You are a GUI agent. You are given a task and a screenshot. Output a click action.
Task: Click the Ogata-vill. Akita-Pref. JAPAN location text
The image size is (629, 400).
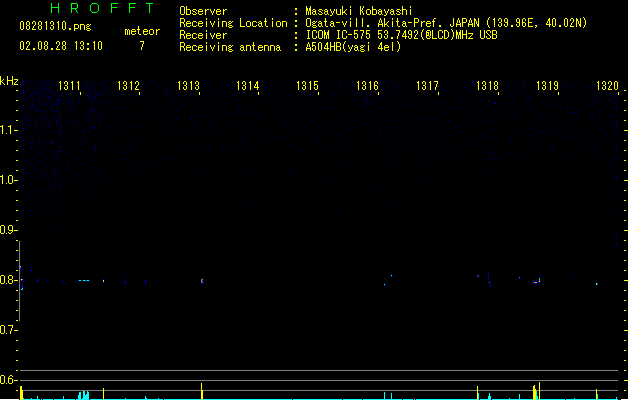446,23
